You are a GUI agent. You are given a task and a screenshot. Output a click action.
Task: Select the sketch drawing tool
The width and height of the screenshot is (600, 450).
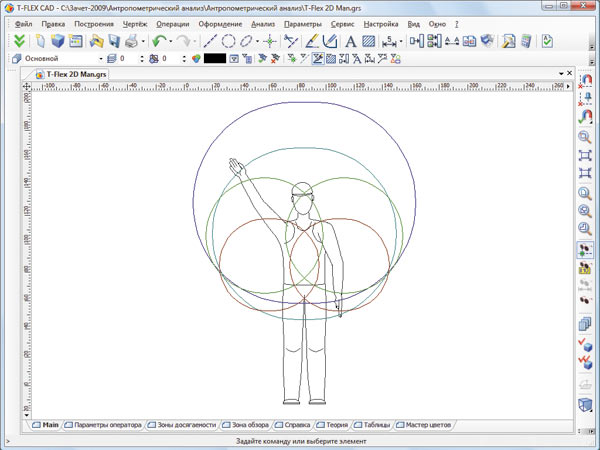(330, 41)
